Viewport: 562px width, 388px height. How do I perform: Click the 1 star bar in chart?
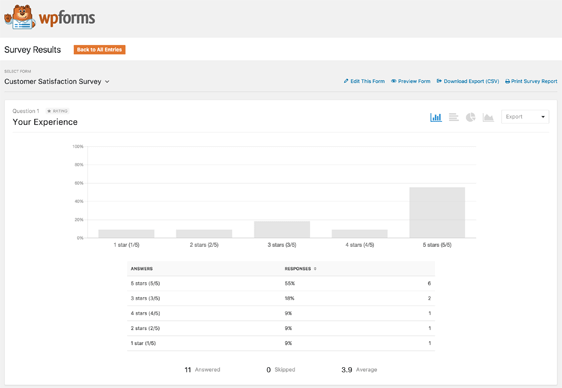click(x=127, y=234)
